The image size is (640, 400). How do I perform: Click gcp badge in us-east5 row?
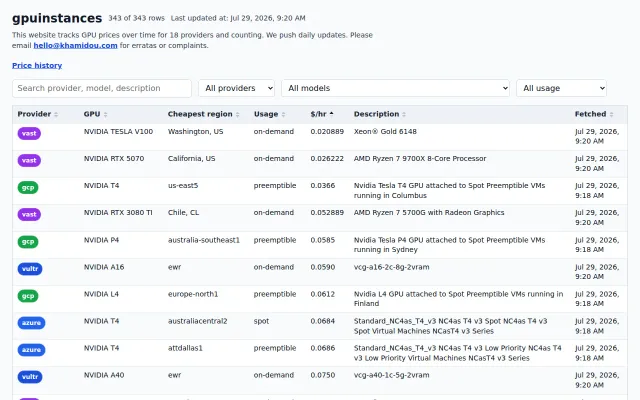pos(28,187)
